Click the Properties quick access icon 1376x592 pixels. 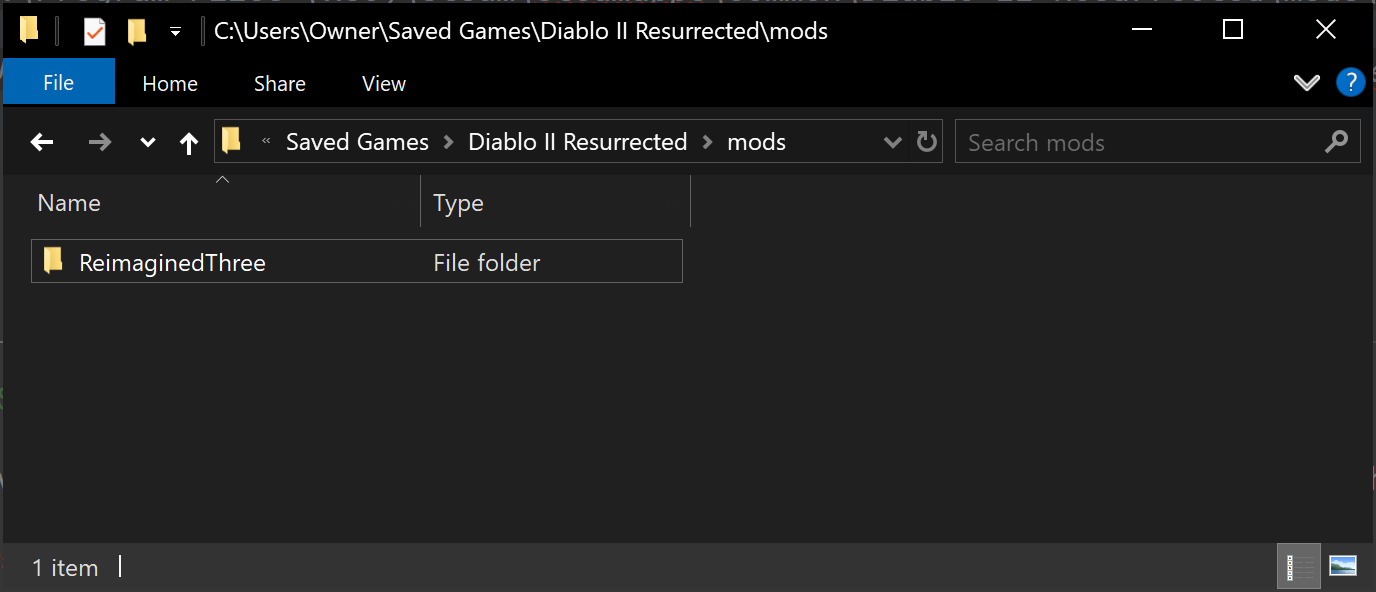click(x=95, y=31)
